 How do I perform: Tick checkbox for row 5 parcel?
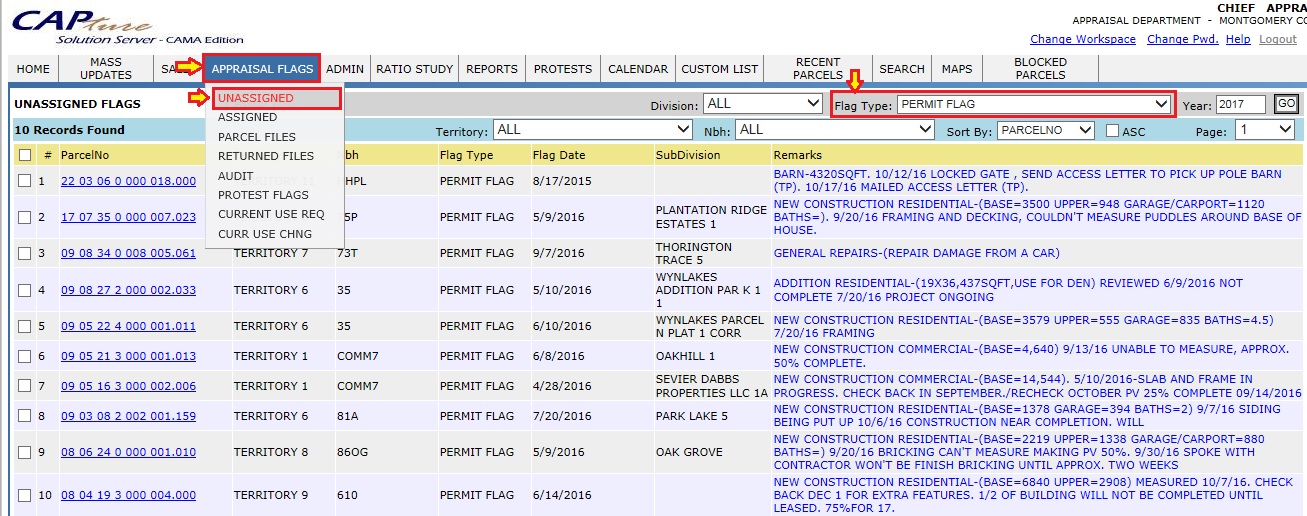coord(25,327)
